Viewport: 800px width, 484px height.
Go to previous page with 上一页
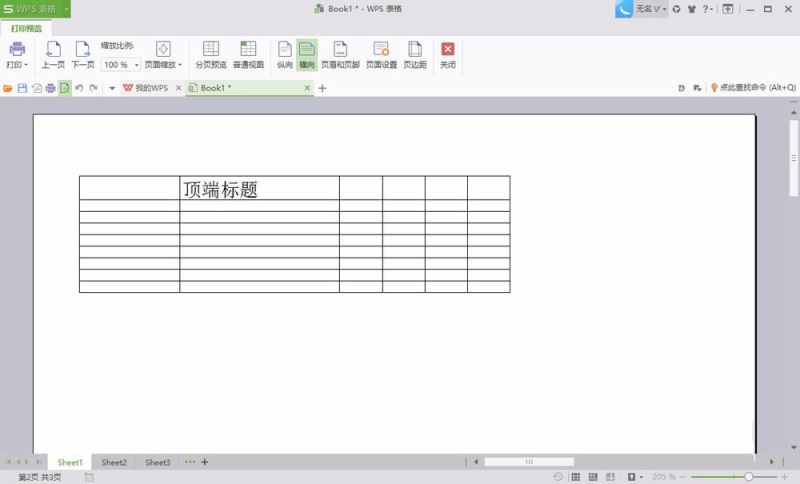pos(53,55)
